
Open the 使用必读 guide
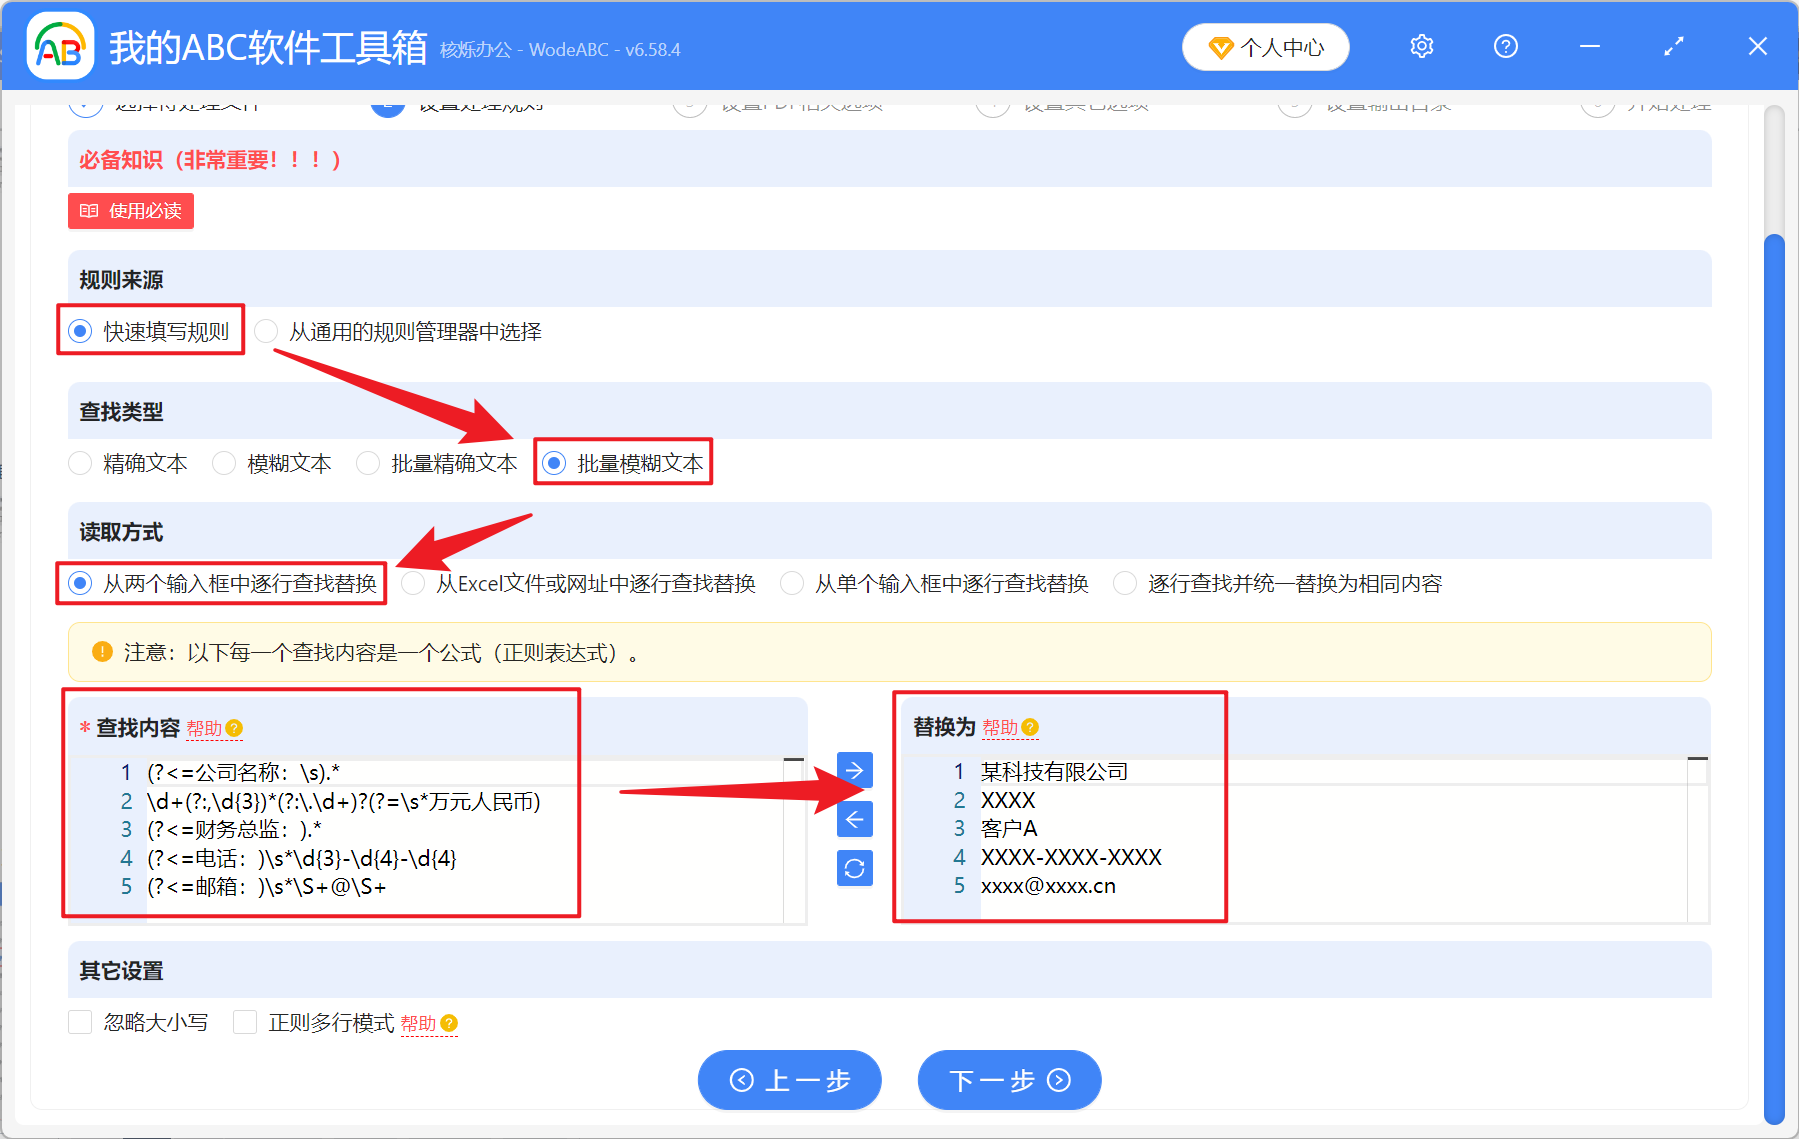tap(130, 211)
